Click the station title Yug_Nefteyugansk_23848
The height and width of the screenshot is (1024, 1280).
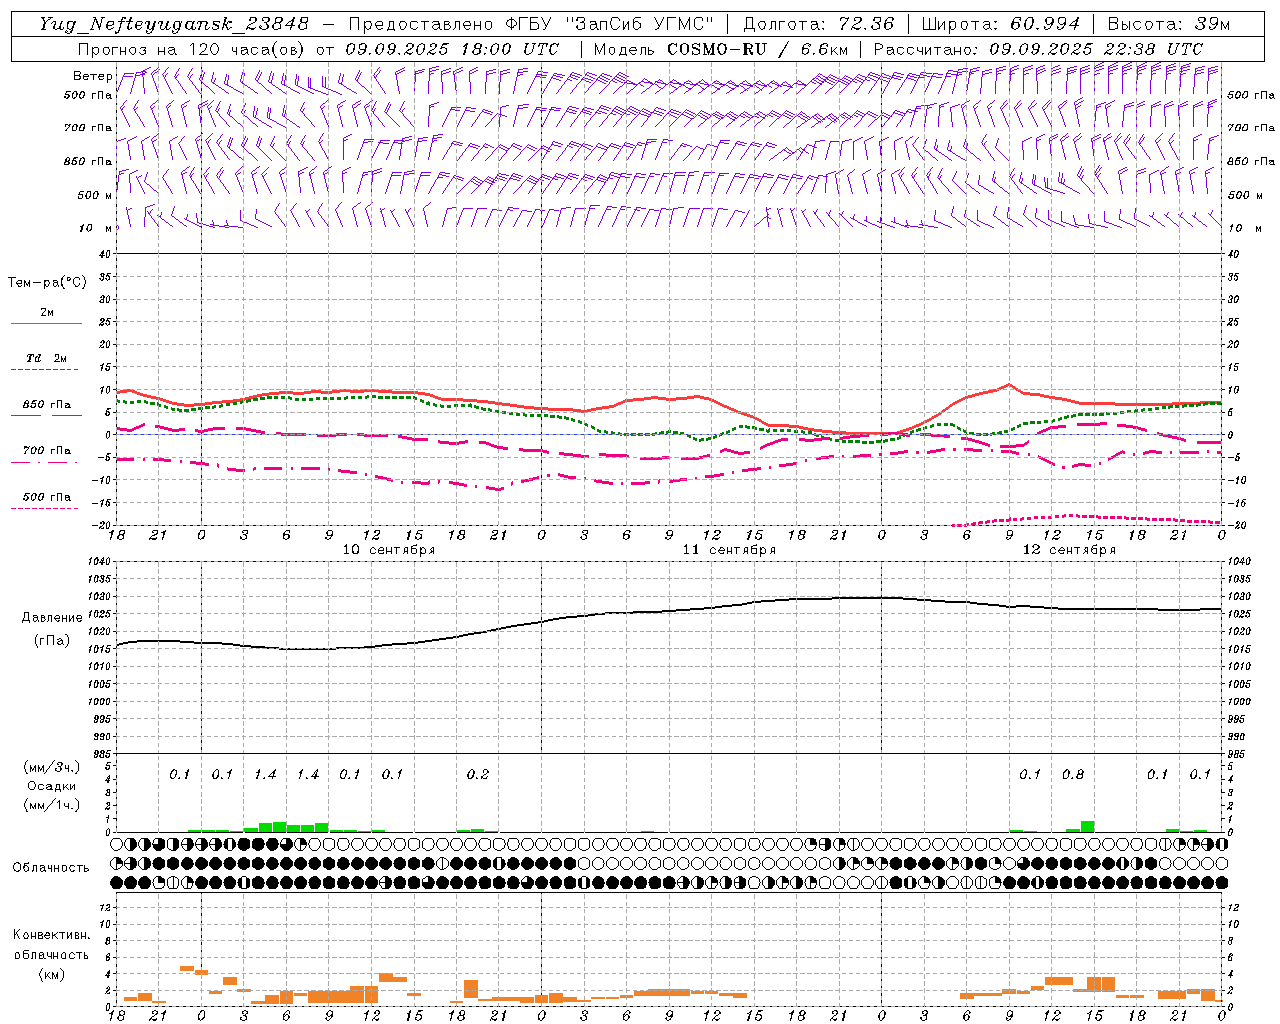pos(174,24)
